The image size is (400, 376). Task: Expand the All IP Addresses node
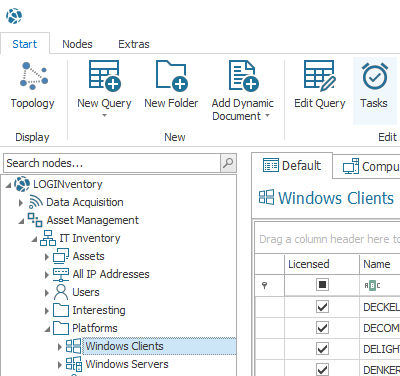[x=47, y=274]
